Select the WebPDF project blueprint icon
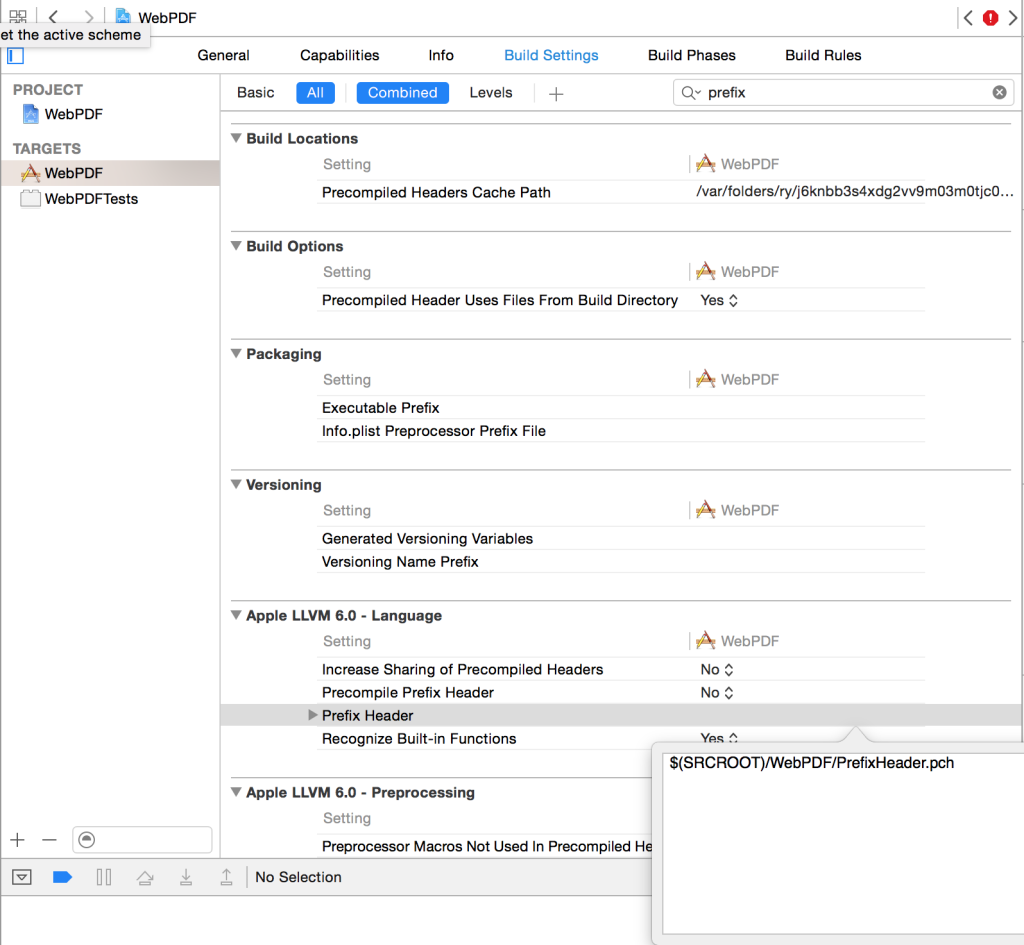This screenshot has height=945, width=1024. pos(31,114)
